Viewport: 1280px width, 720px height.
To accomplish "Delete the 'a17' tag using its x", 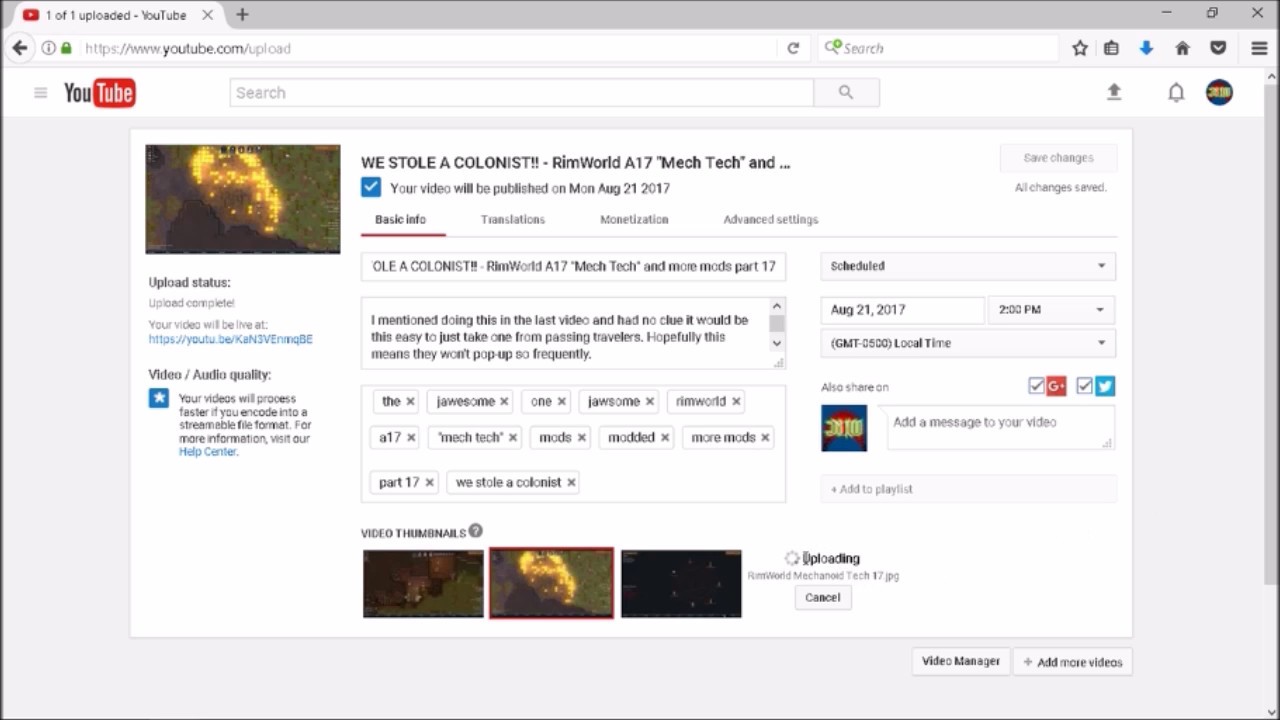I will click(x=411, y=438).
